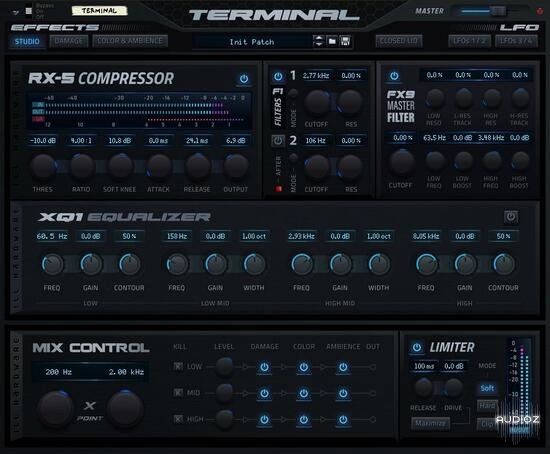The width and height of the screenshot is (550, 454).
Task: Click the compressor Release knob
Action: [x=197, y=166]
